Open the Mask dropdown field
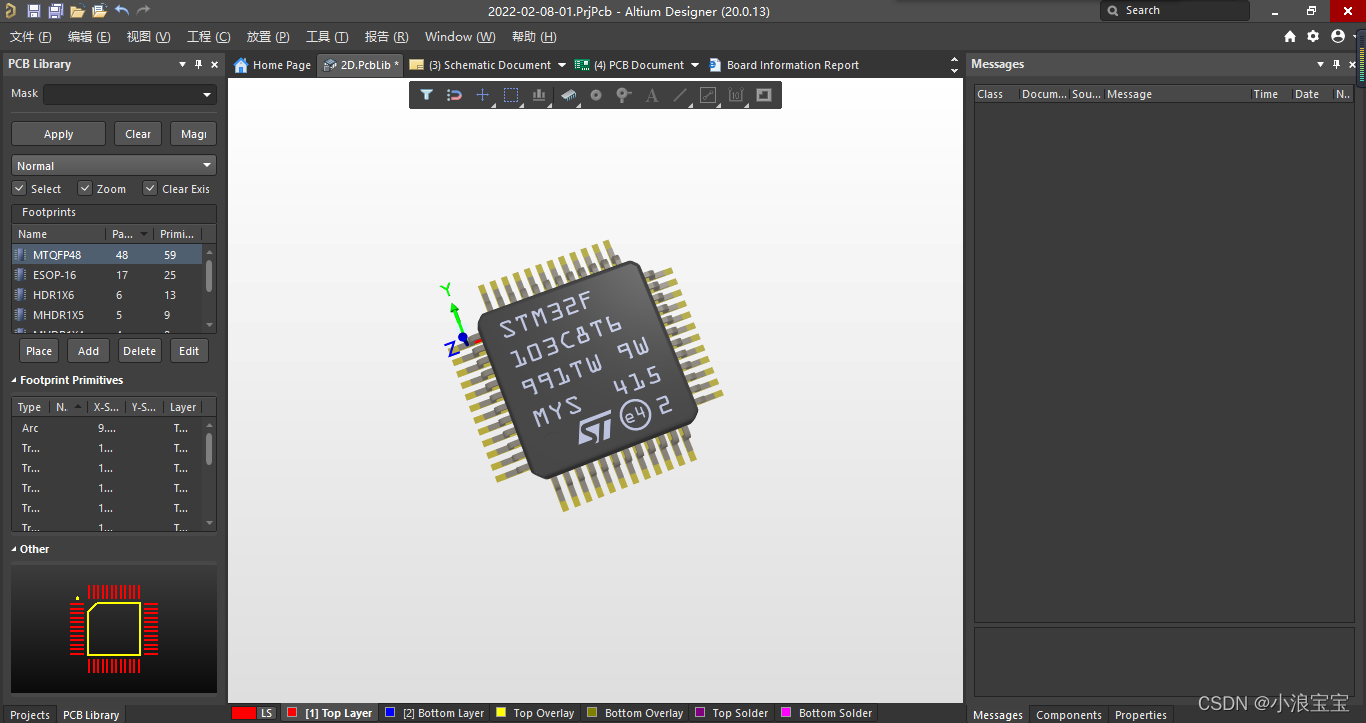The image size is (1366, 723). click(x=129, y=94)
